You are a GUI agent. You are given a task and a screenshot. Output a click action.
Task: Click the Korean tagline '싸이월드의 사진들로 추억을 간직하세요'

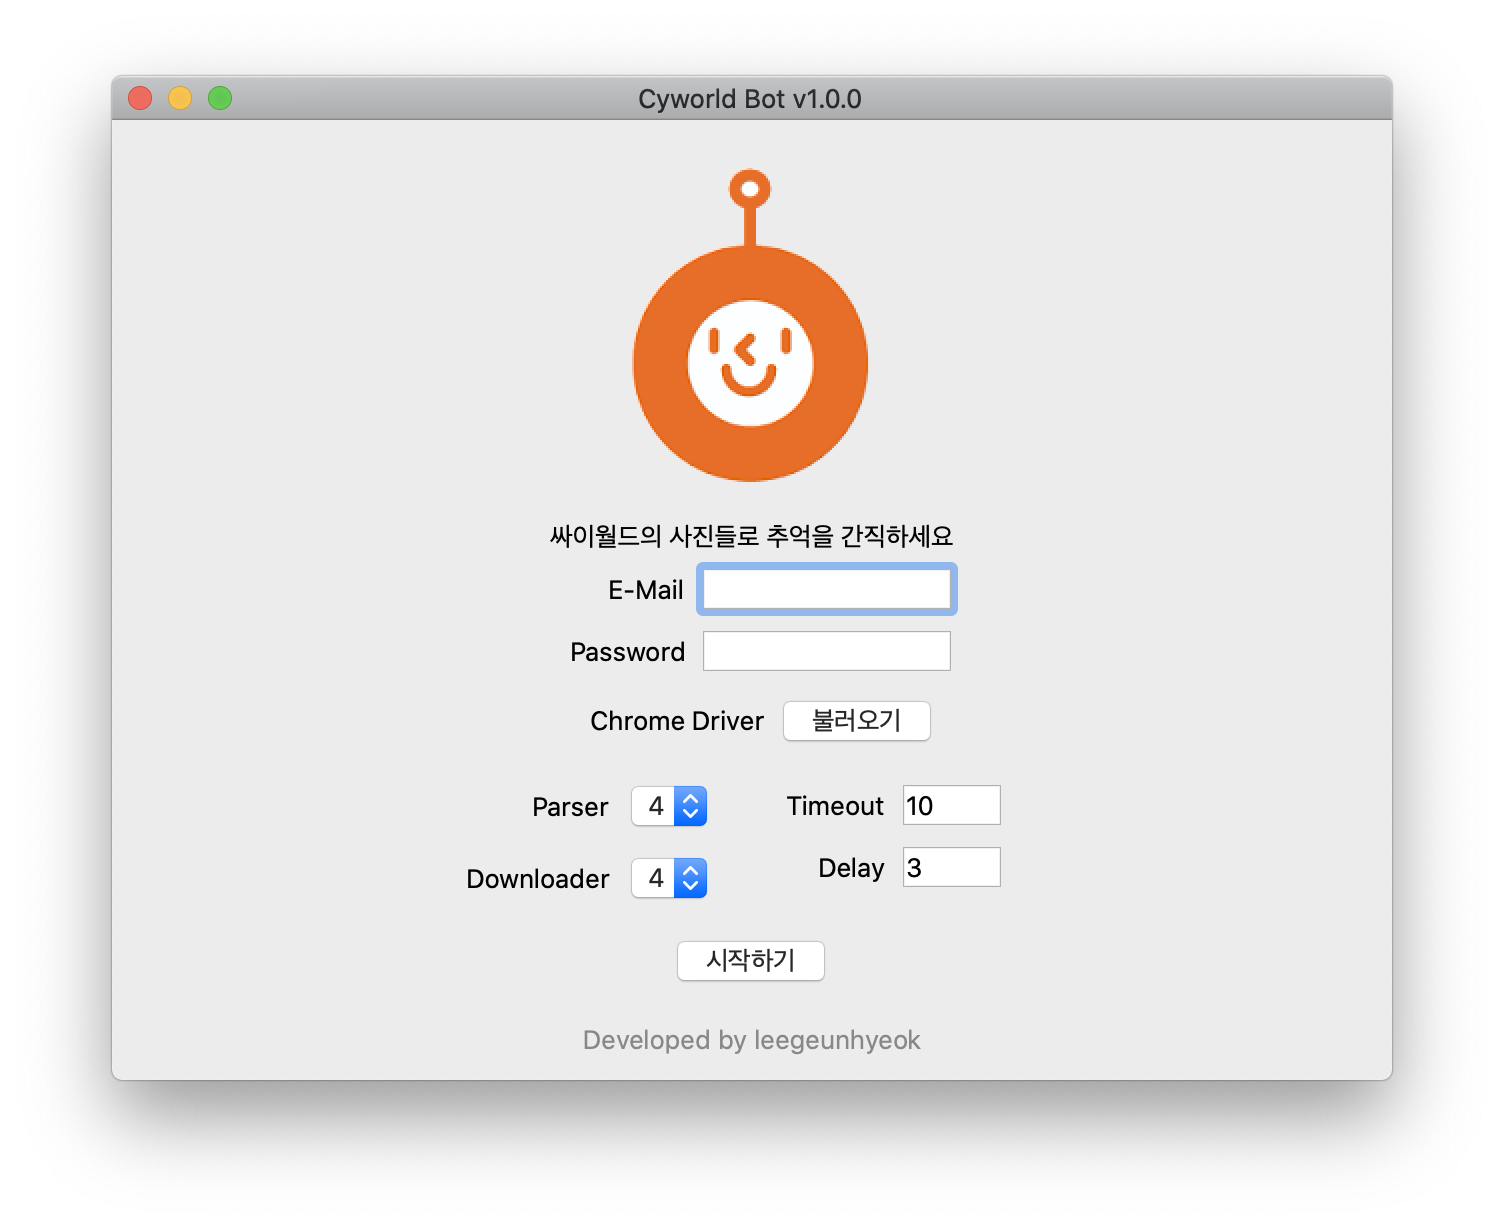pos(752,536)
